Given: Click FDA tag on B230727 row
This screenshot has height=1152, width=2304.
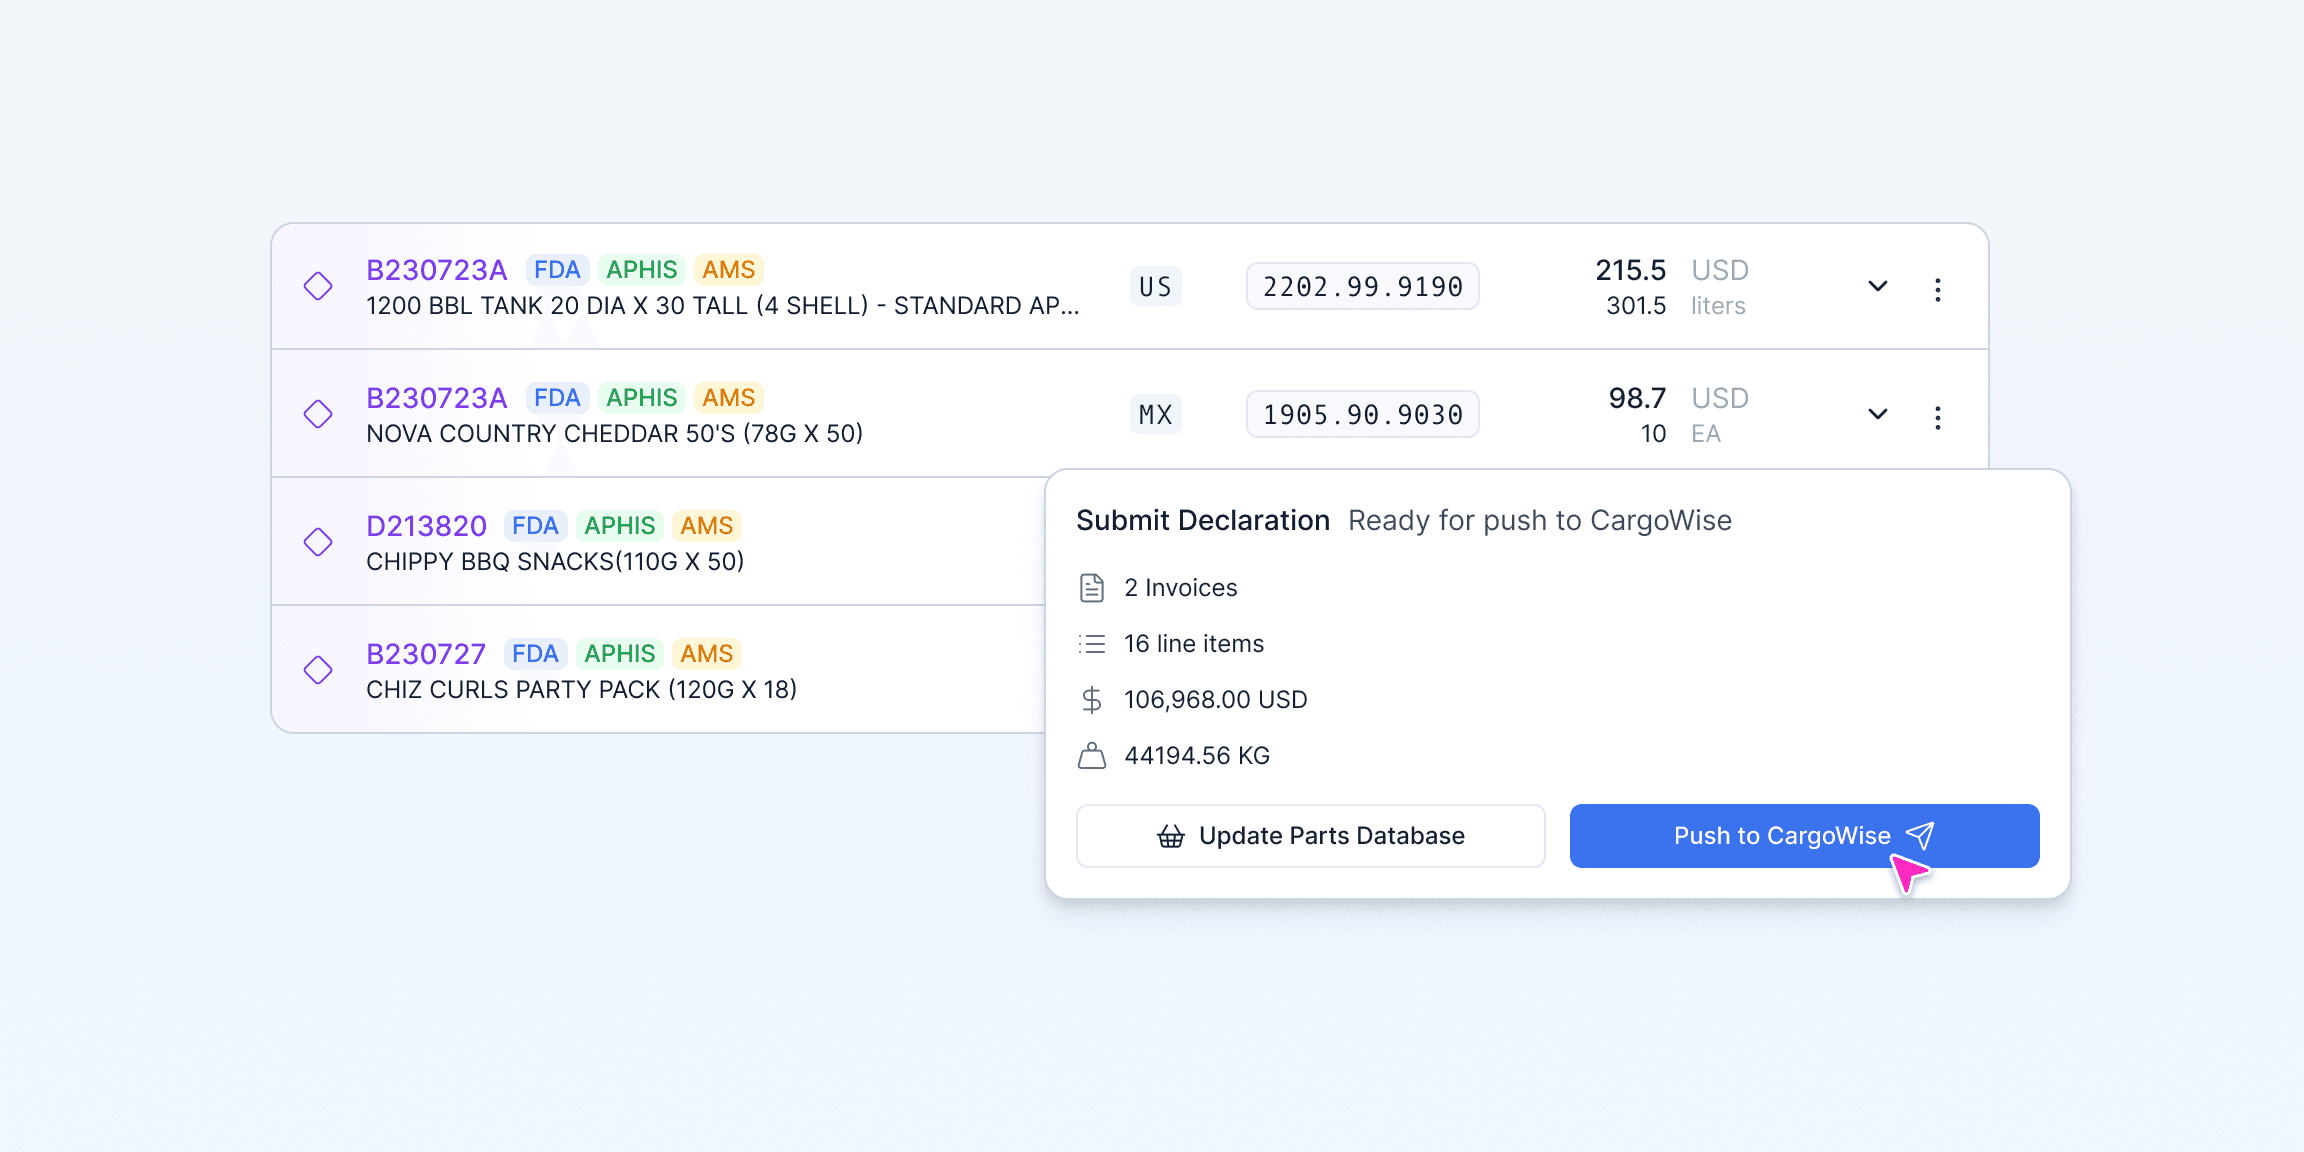Looking at the screenshot, I should 535,654.
